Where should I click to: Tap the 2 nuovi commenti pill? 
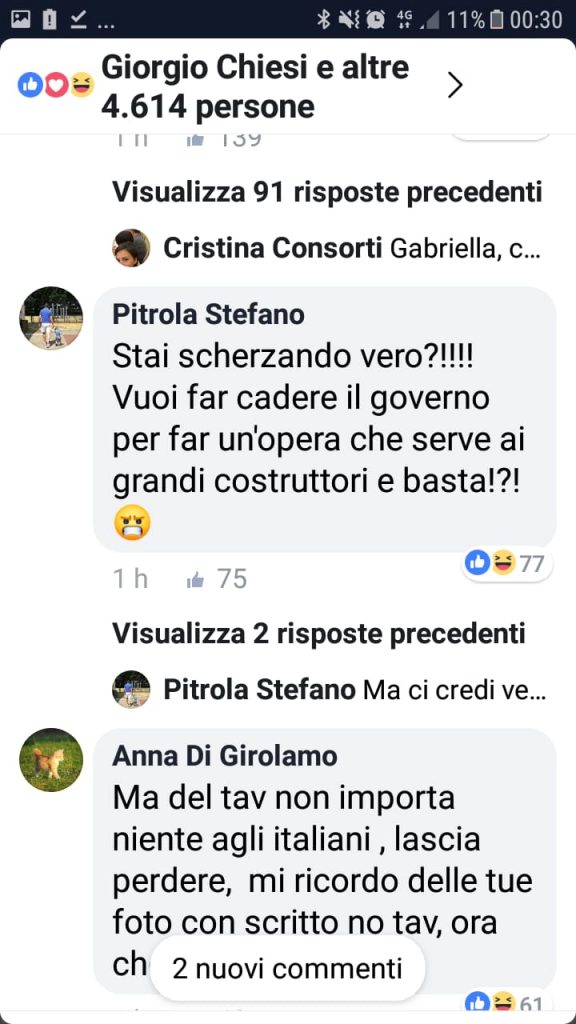click(287, 968)
